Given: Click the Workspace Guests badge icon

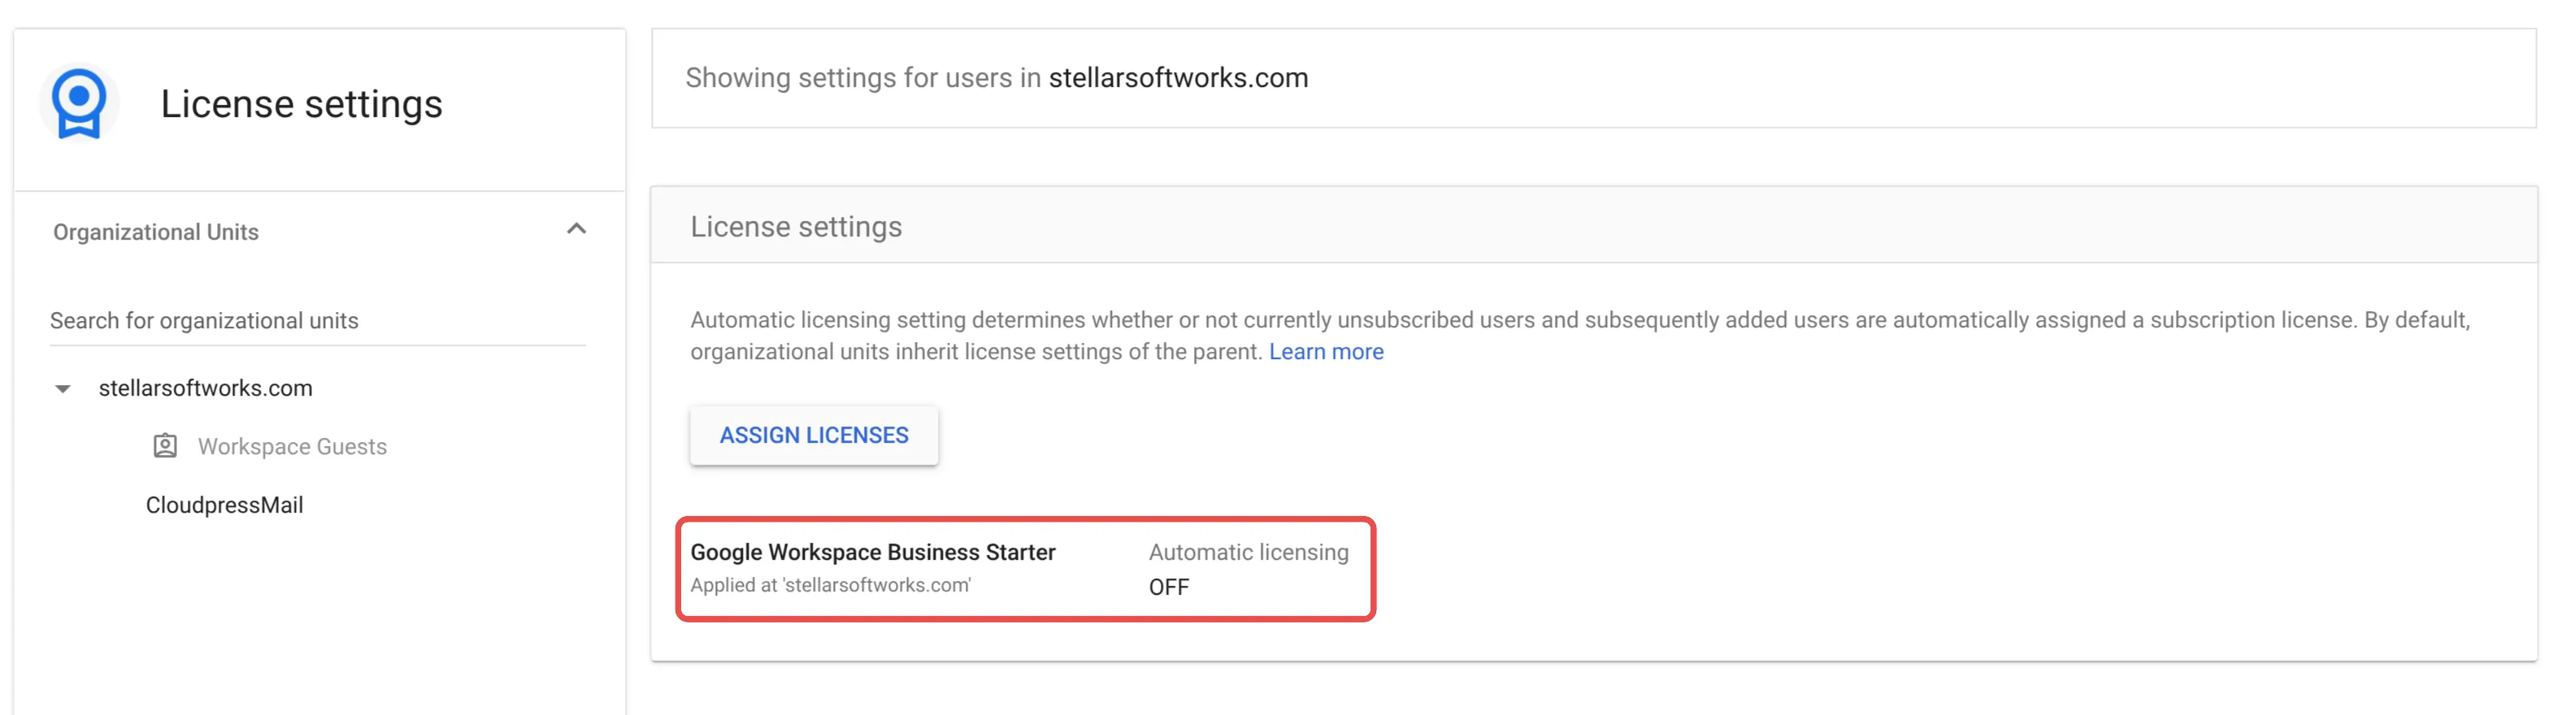Looking at the screenshot, I should point(165,446).
